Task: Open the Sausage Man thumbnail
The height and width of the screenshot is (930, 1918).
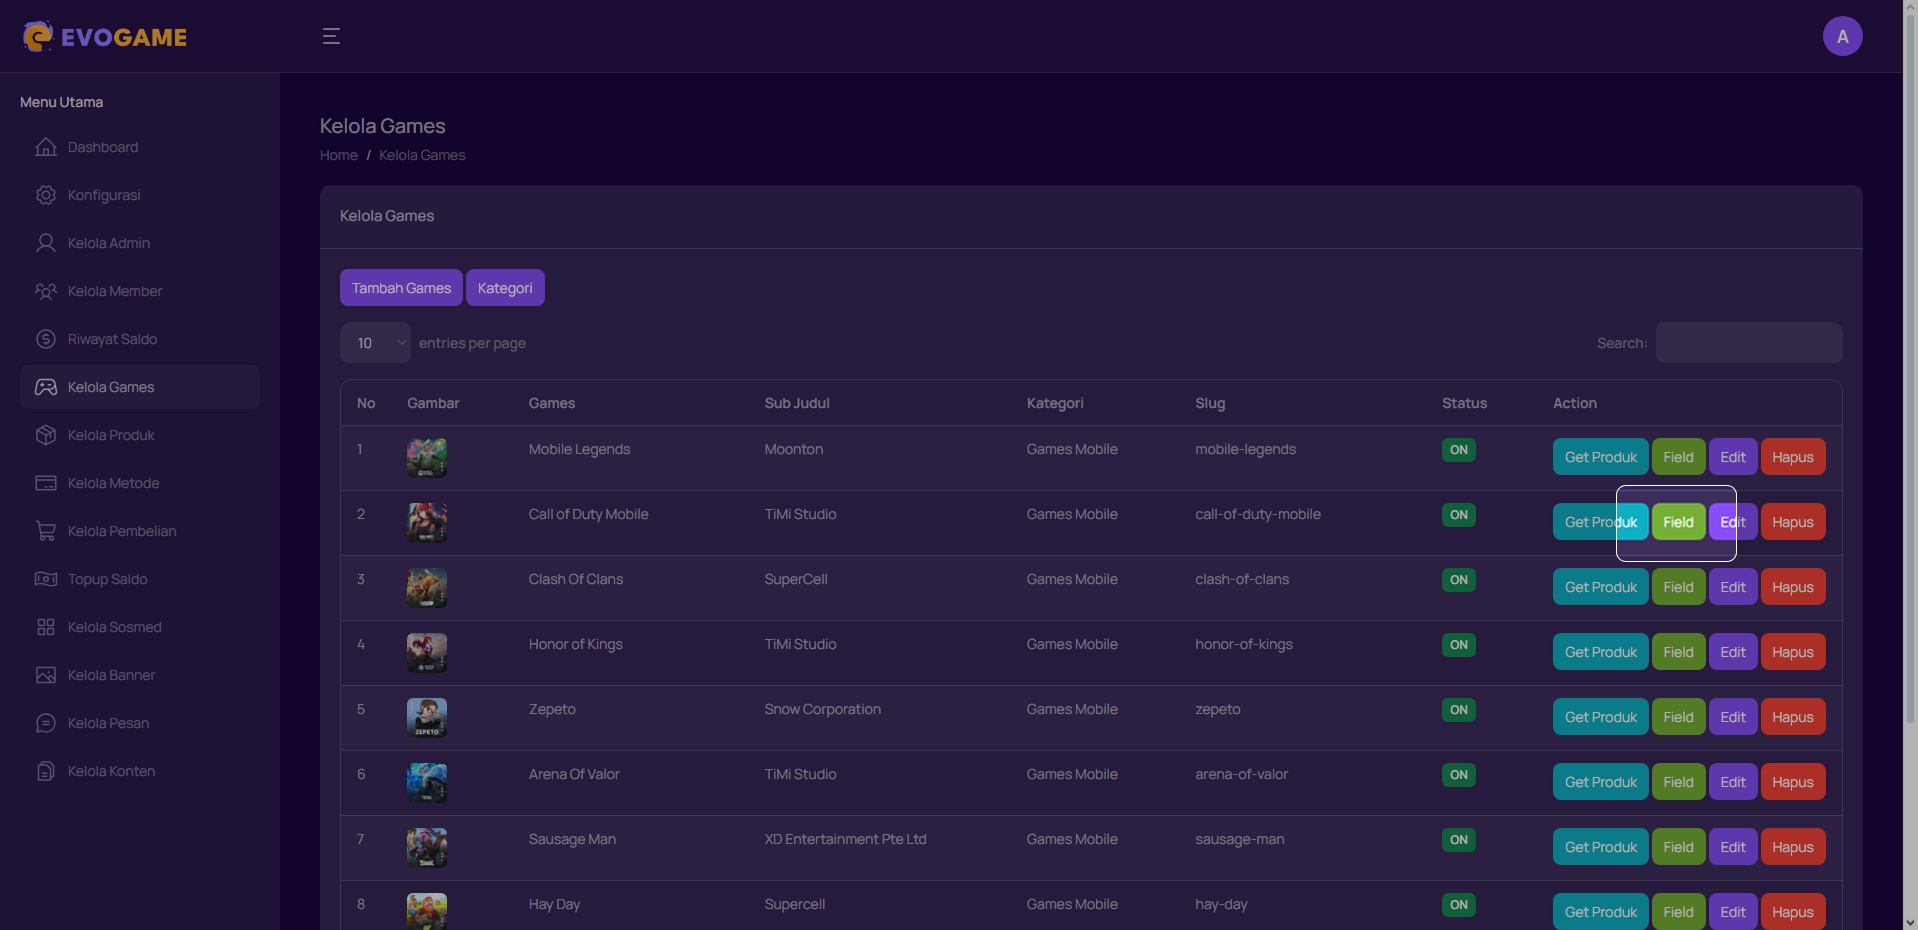Action: [x=427, y=848]
